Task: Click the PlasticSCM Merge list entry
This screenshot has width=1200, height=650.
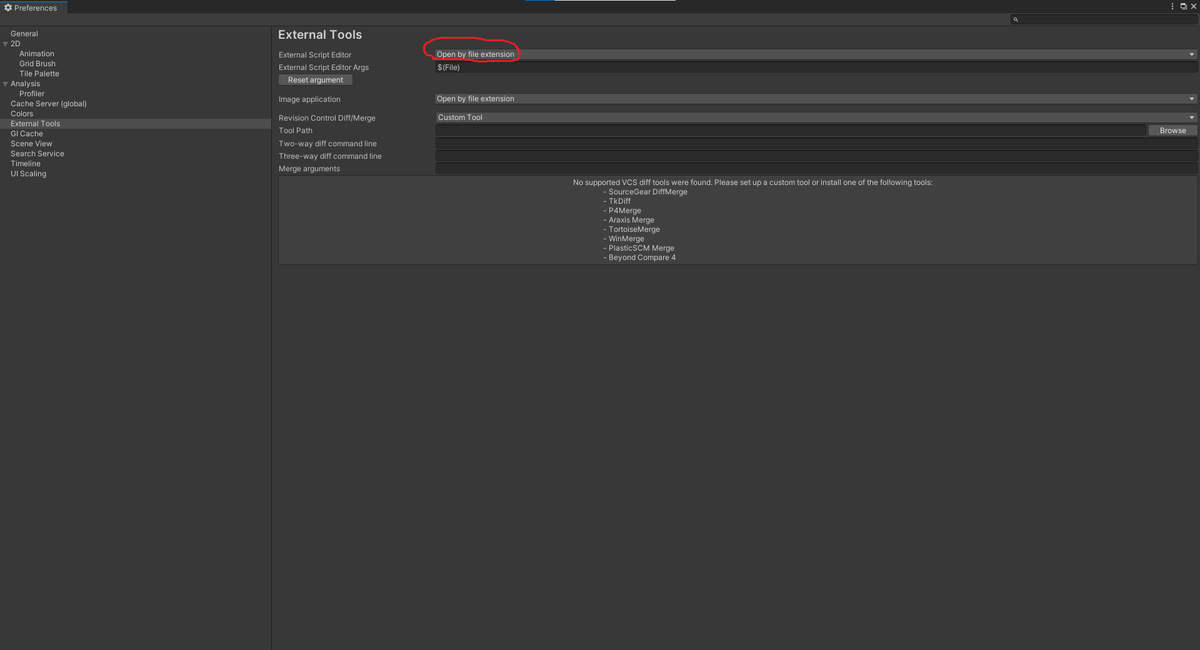Action: coord(639,248)
